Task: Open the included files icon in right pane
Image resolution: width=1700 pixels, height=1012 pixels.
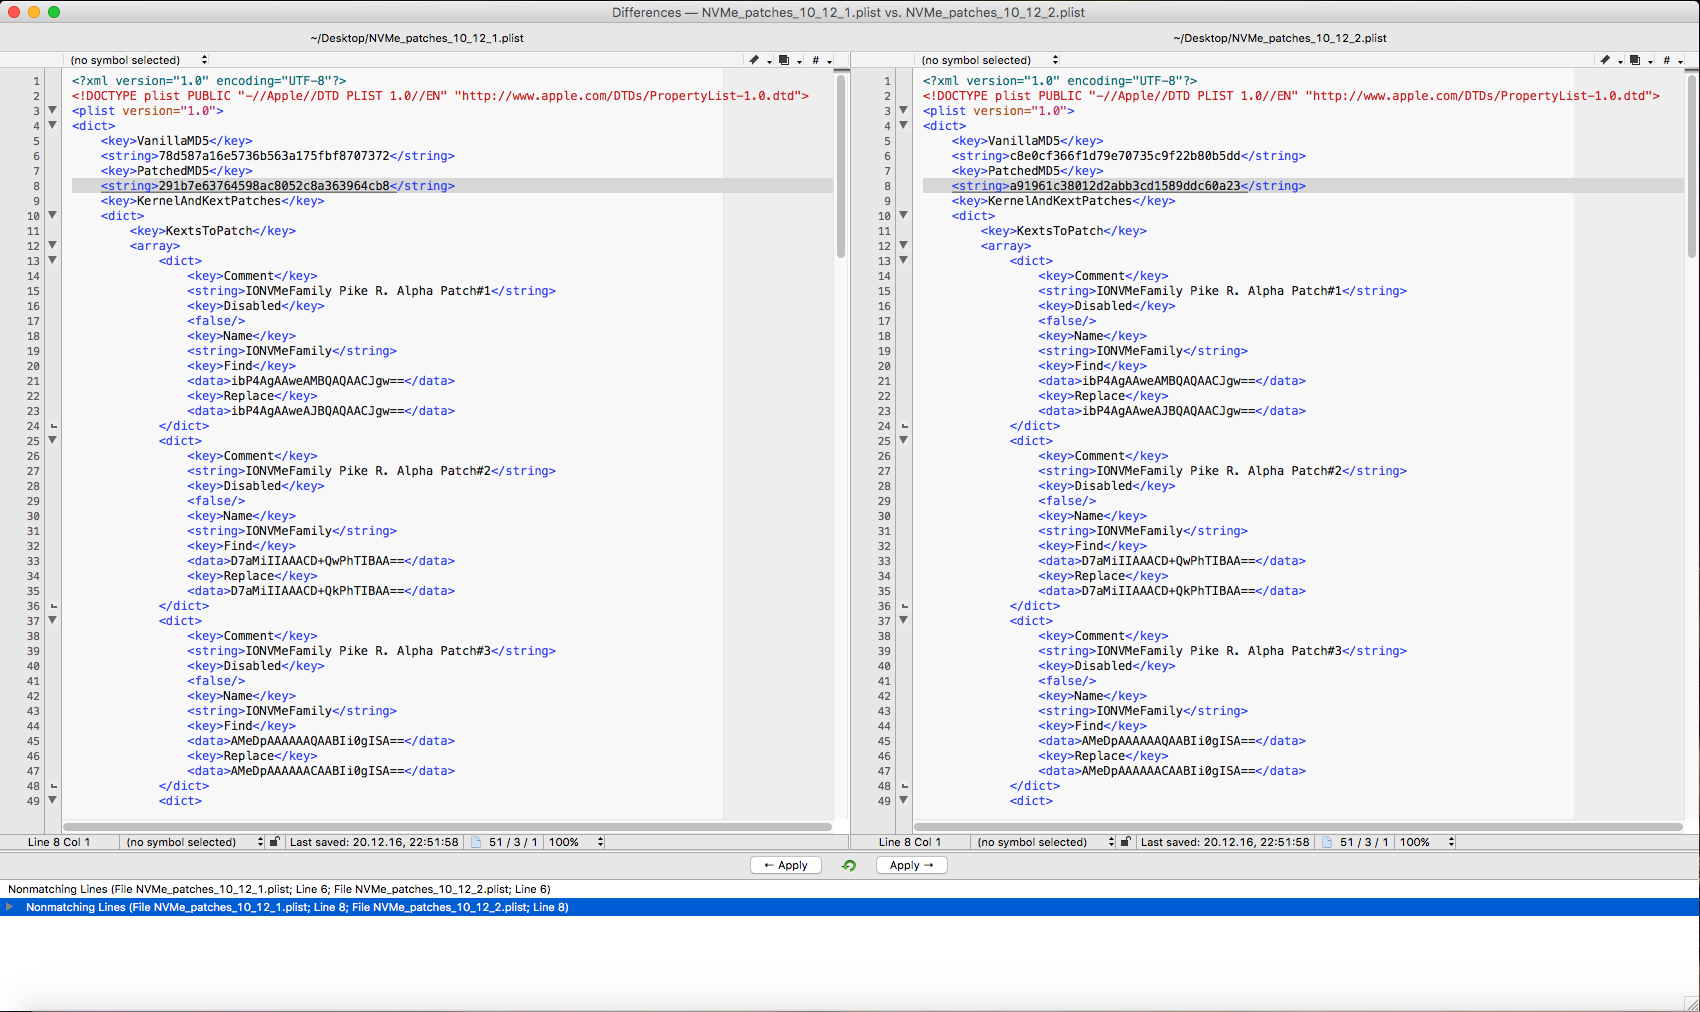Action: click(1635, 60)
